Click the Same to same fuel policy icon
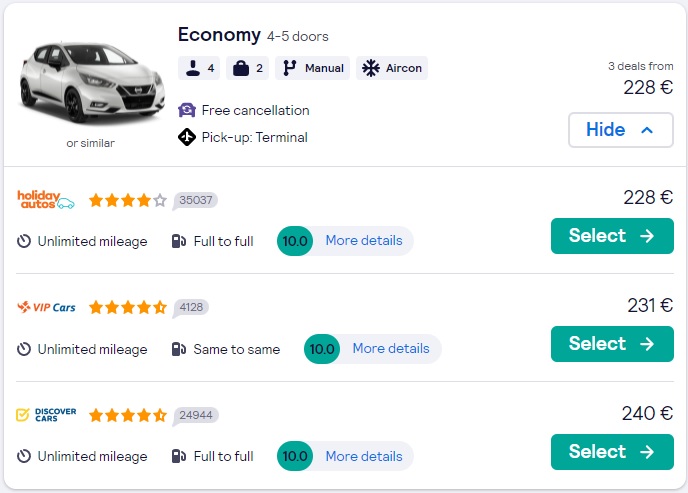This screenshot has height=493, width=688. tap(178, 349)
